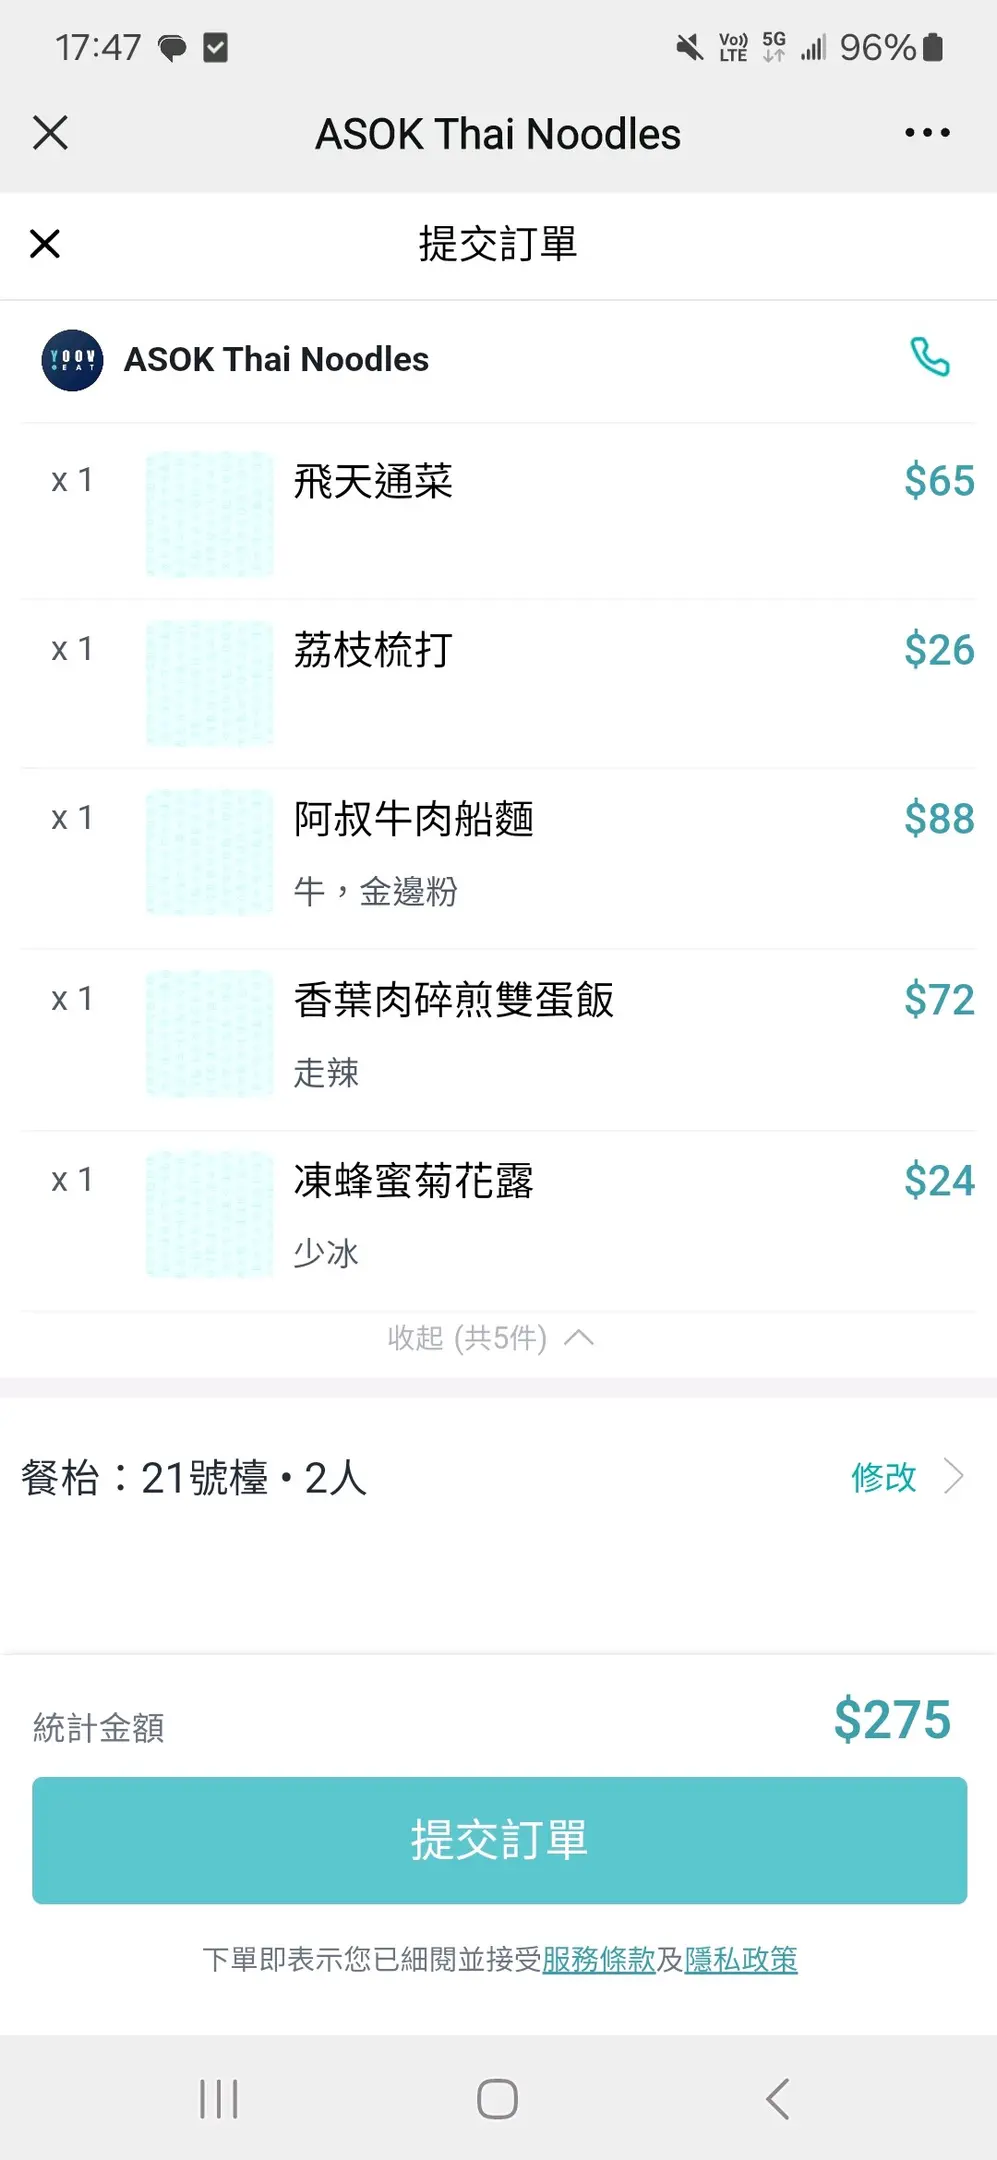
Task: Select the 阿叔牛肉船麵 order item
Action: (414, 819)
